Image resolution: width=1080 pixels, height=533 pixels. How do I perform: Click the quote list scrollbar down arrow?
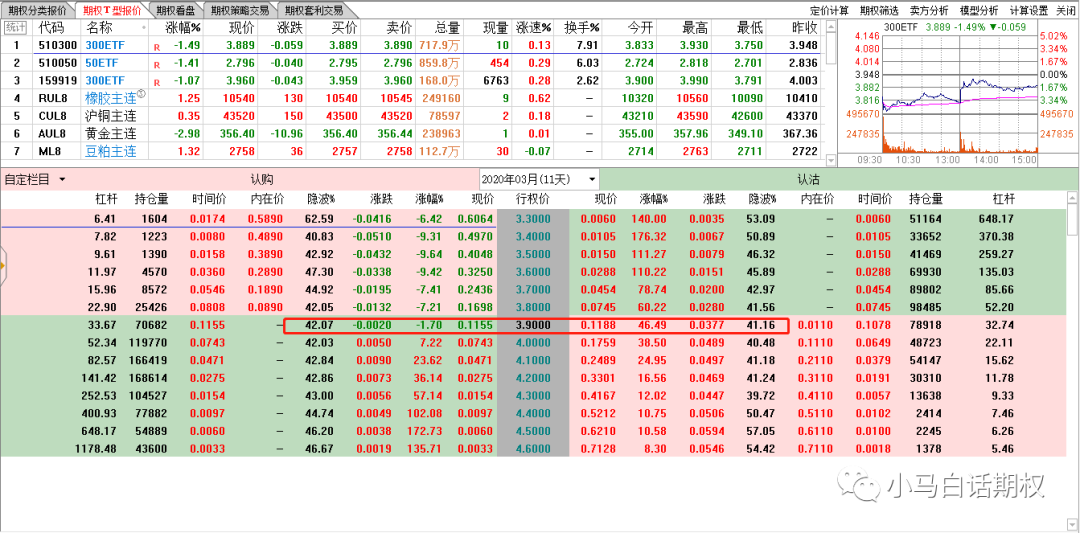[830, 160]
